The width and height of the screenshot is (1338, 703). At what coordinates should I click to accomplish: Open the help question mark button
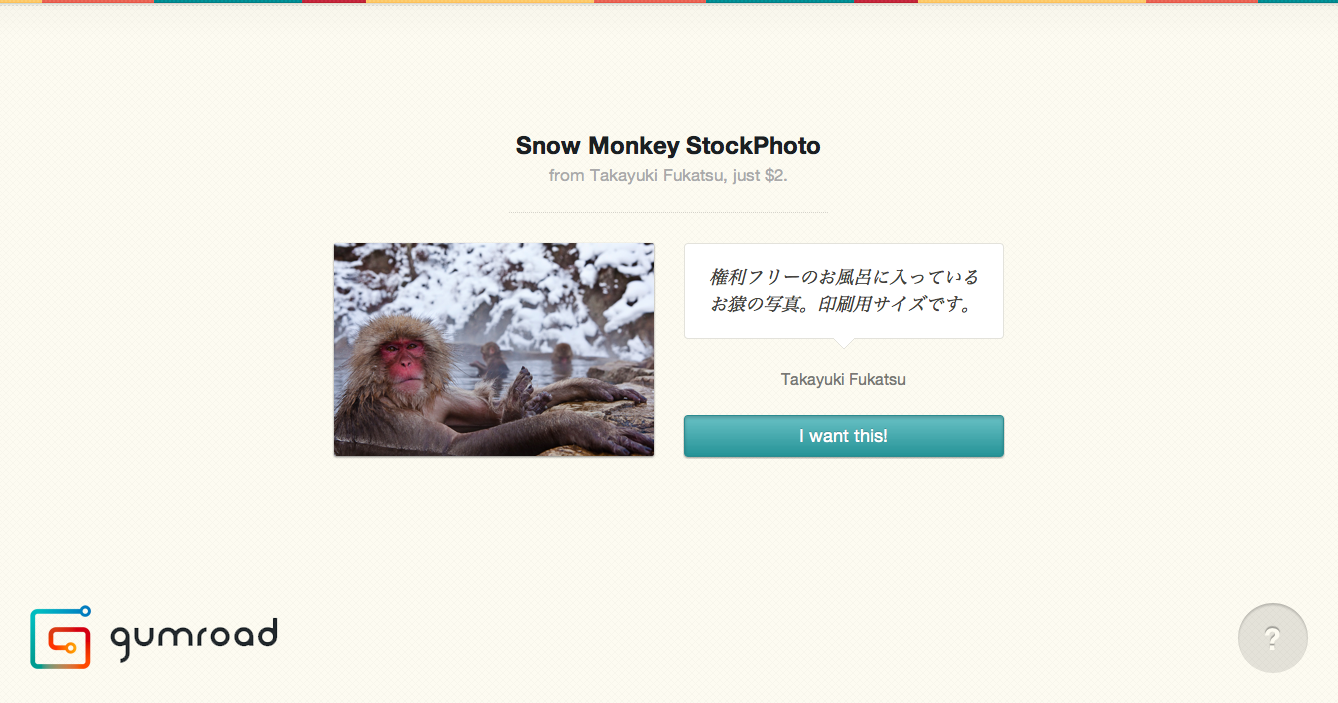[x=1272, y=638]
